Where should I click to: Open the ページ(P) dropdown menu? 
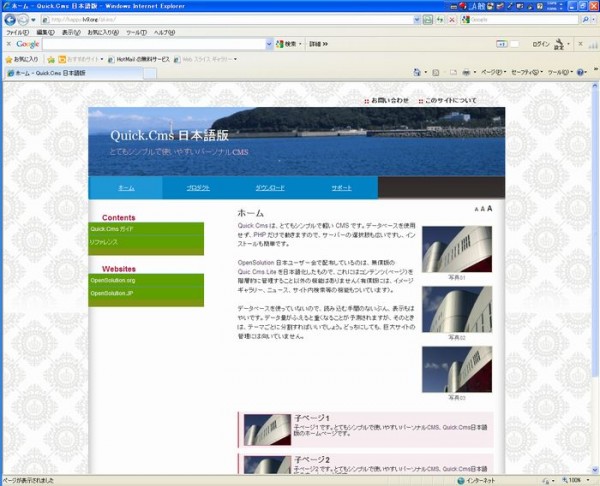pos(492,73)
